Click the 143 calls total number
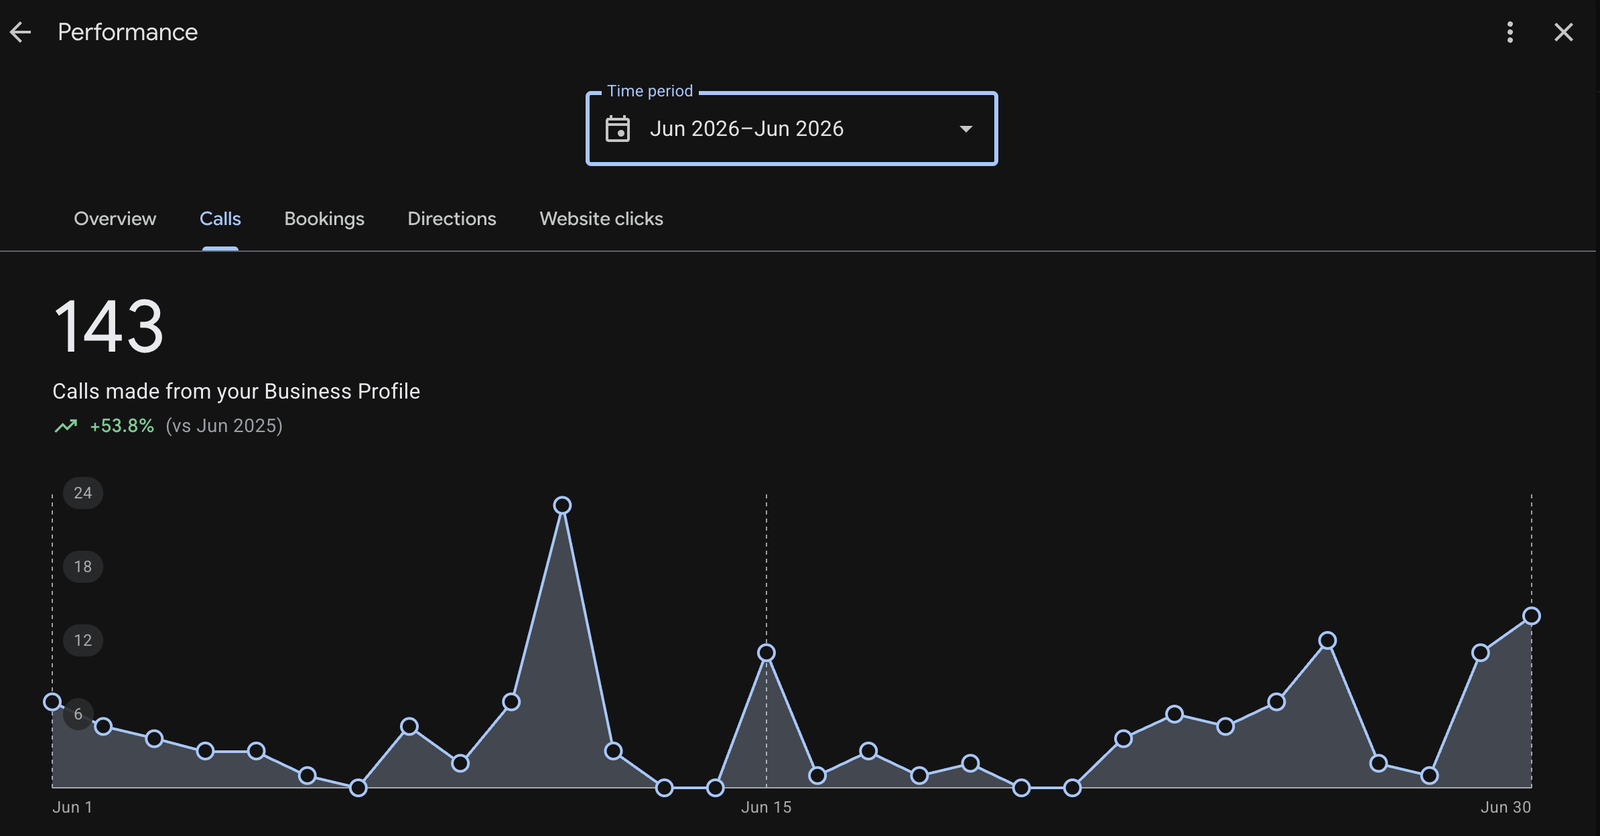This screenshot has height=836, width=1600. point(108,327)
